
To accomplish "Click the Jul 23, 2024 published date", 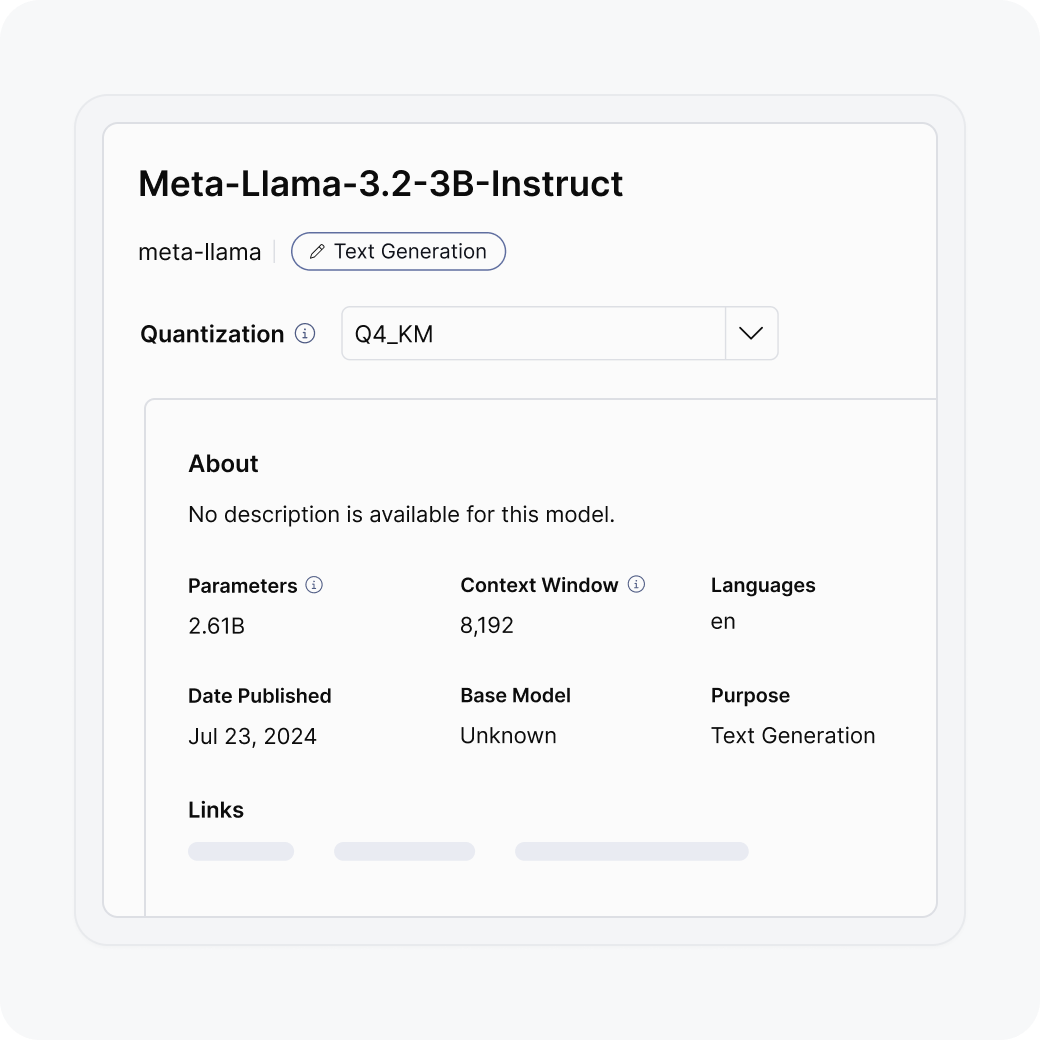I will point(252,737).
